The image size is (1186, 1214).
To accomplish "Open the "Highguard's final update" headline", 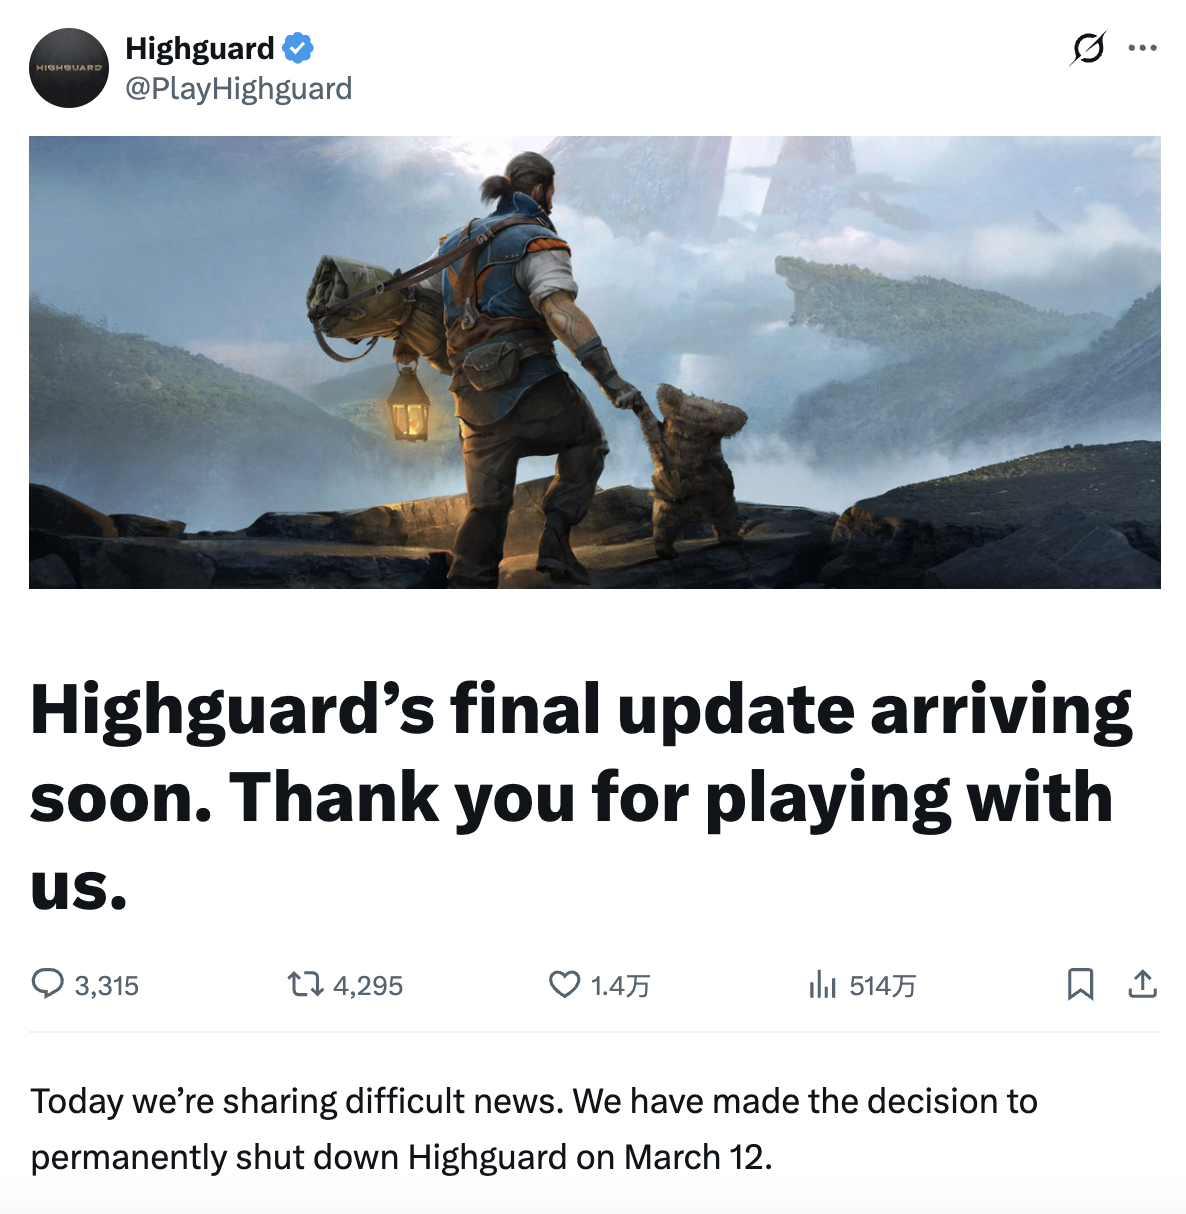I will coord(581,797).
